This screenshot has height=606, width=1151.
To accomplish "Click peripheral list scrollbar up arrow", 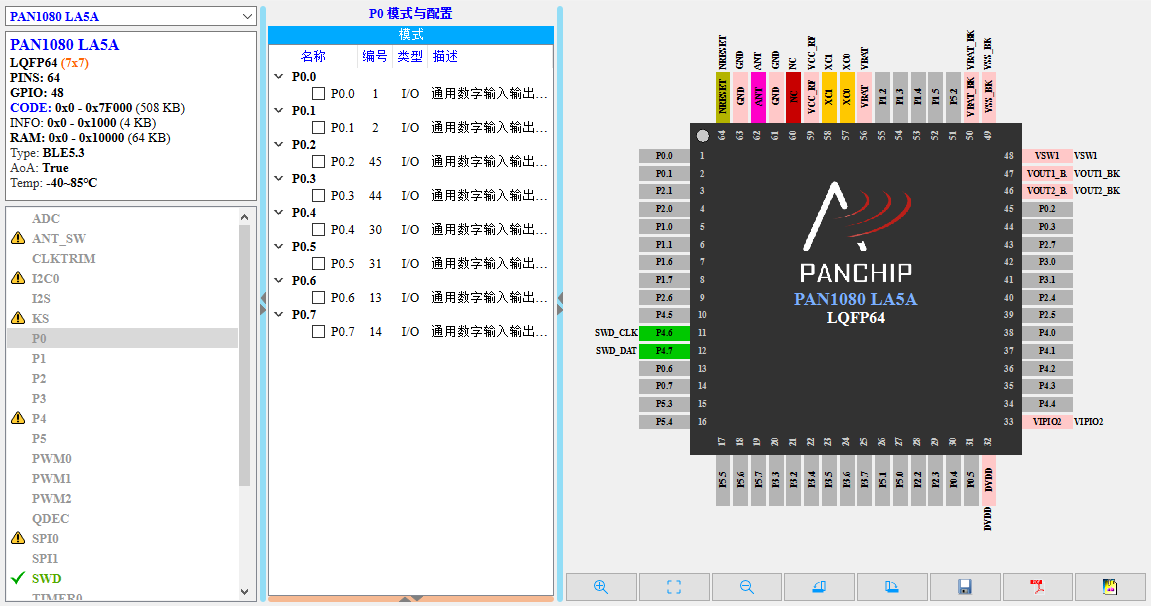I will [x=244, y=217].
